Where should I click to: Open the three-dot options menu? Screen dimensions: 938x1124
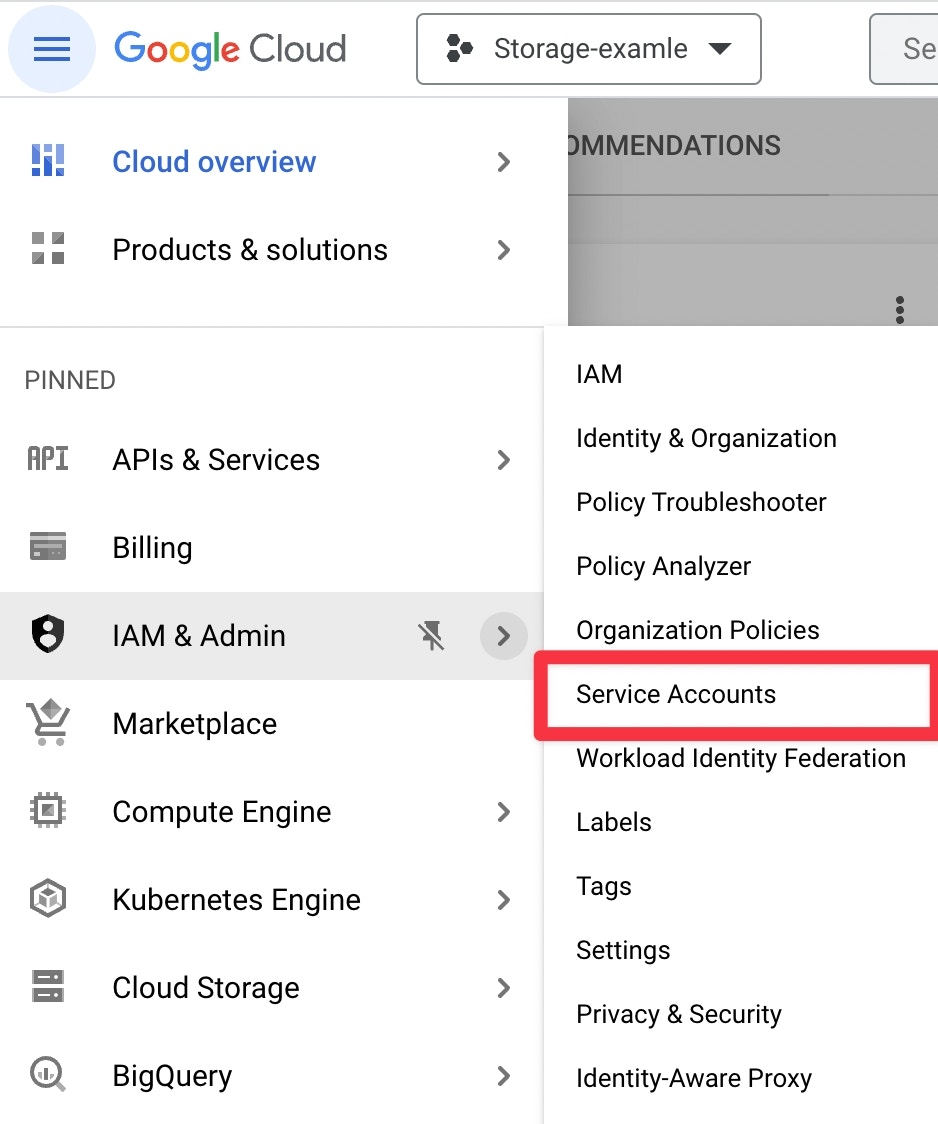pos(900,310)
